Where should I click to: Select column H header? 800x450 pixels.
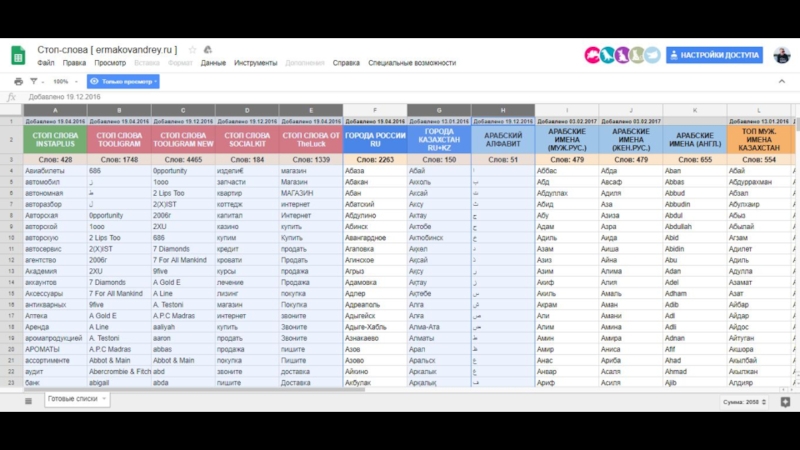click(503, 110)
